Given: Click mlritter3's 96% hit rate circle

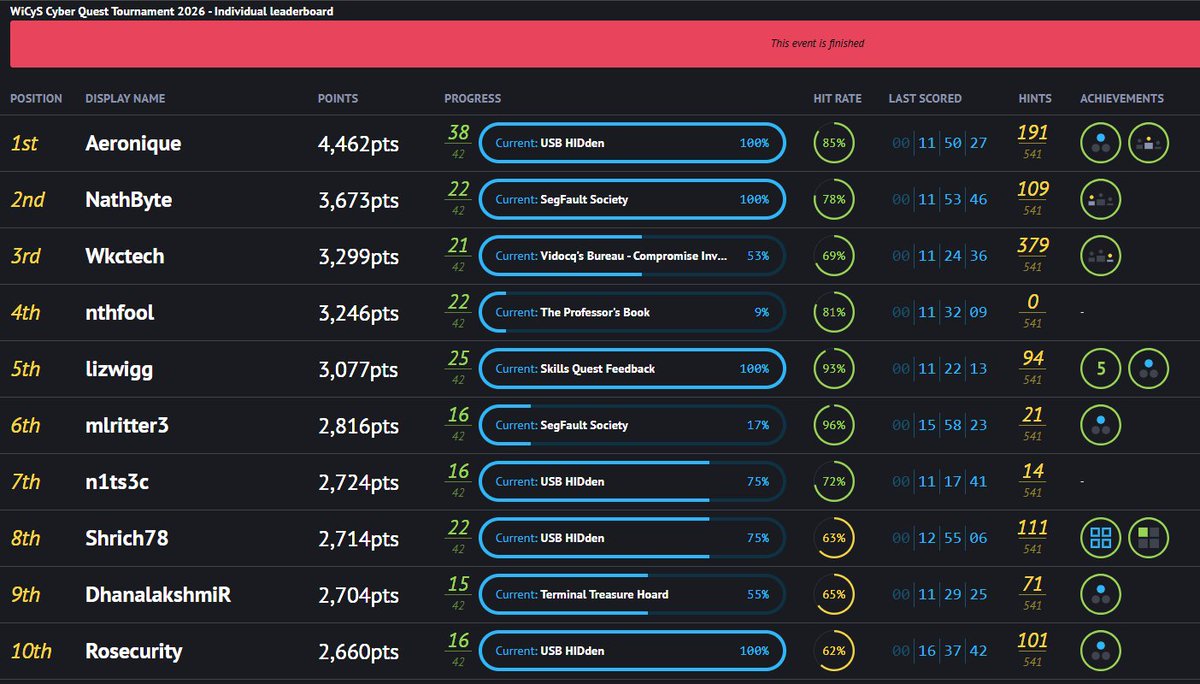Looking at the screenshot, I should [x=834, y=425].
